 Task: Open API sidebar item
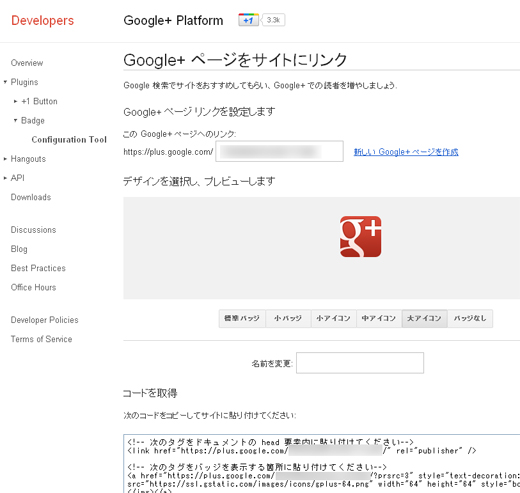[17, 178]
